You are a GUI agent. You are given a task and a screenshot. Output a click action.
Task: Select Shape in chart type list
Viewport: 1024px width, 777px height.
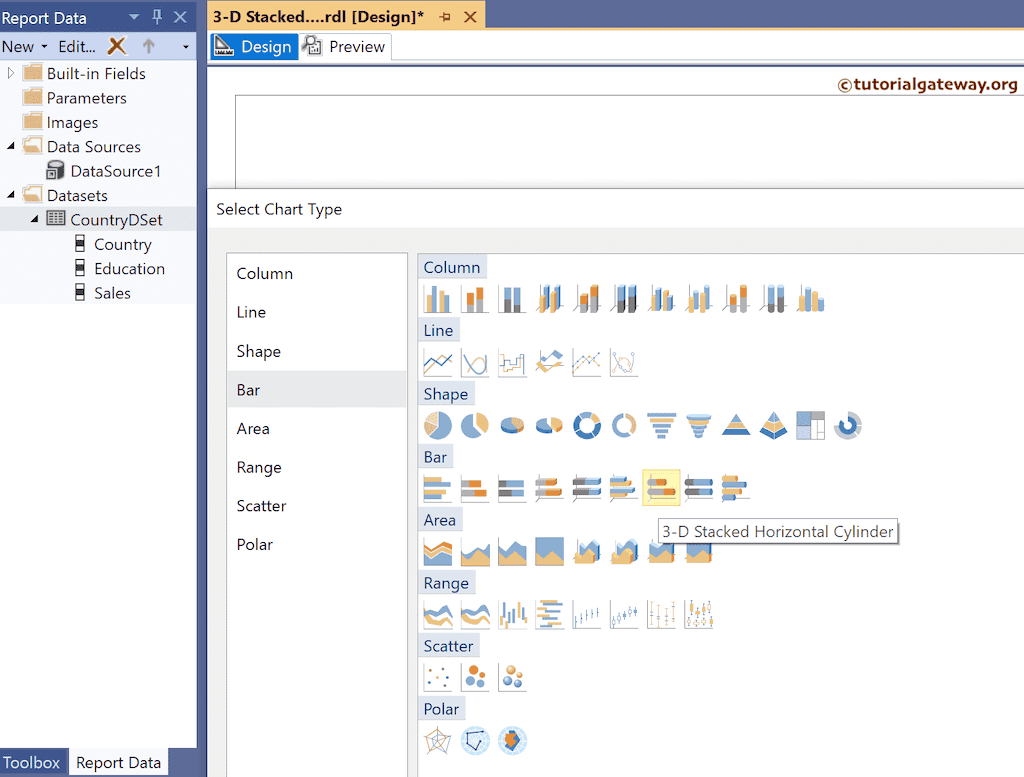coord(317,351)
